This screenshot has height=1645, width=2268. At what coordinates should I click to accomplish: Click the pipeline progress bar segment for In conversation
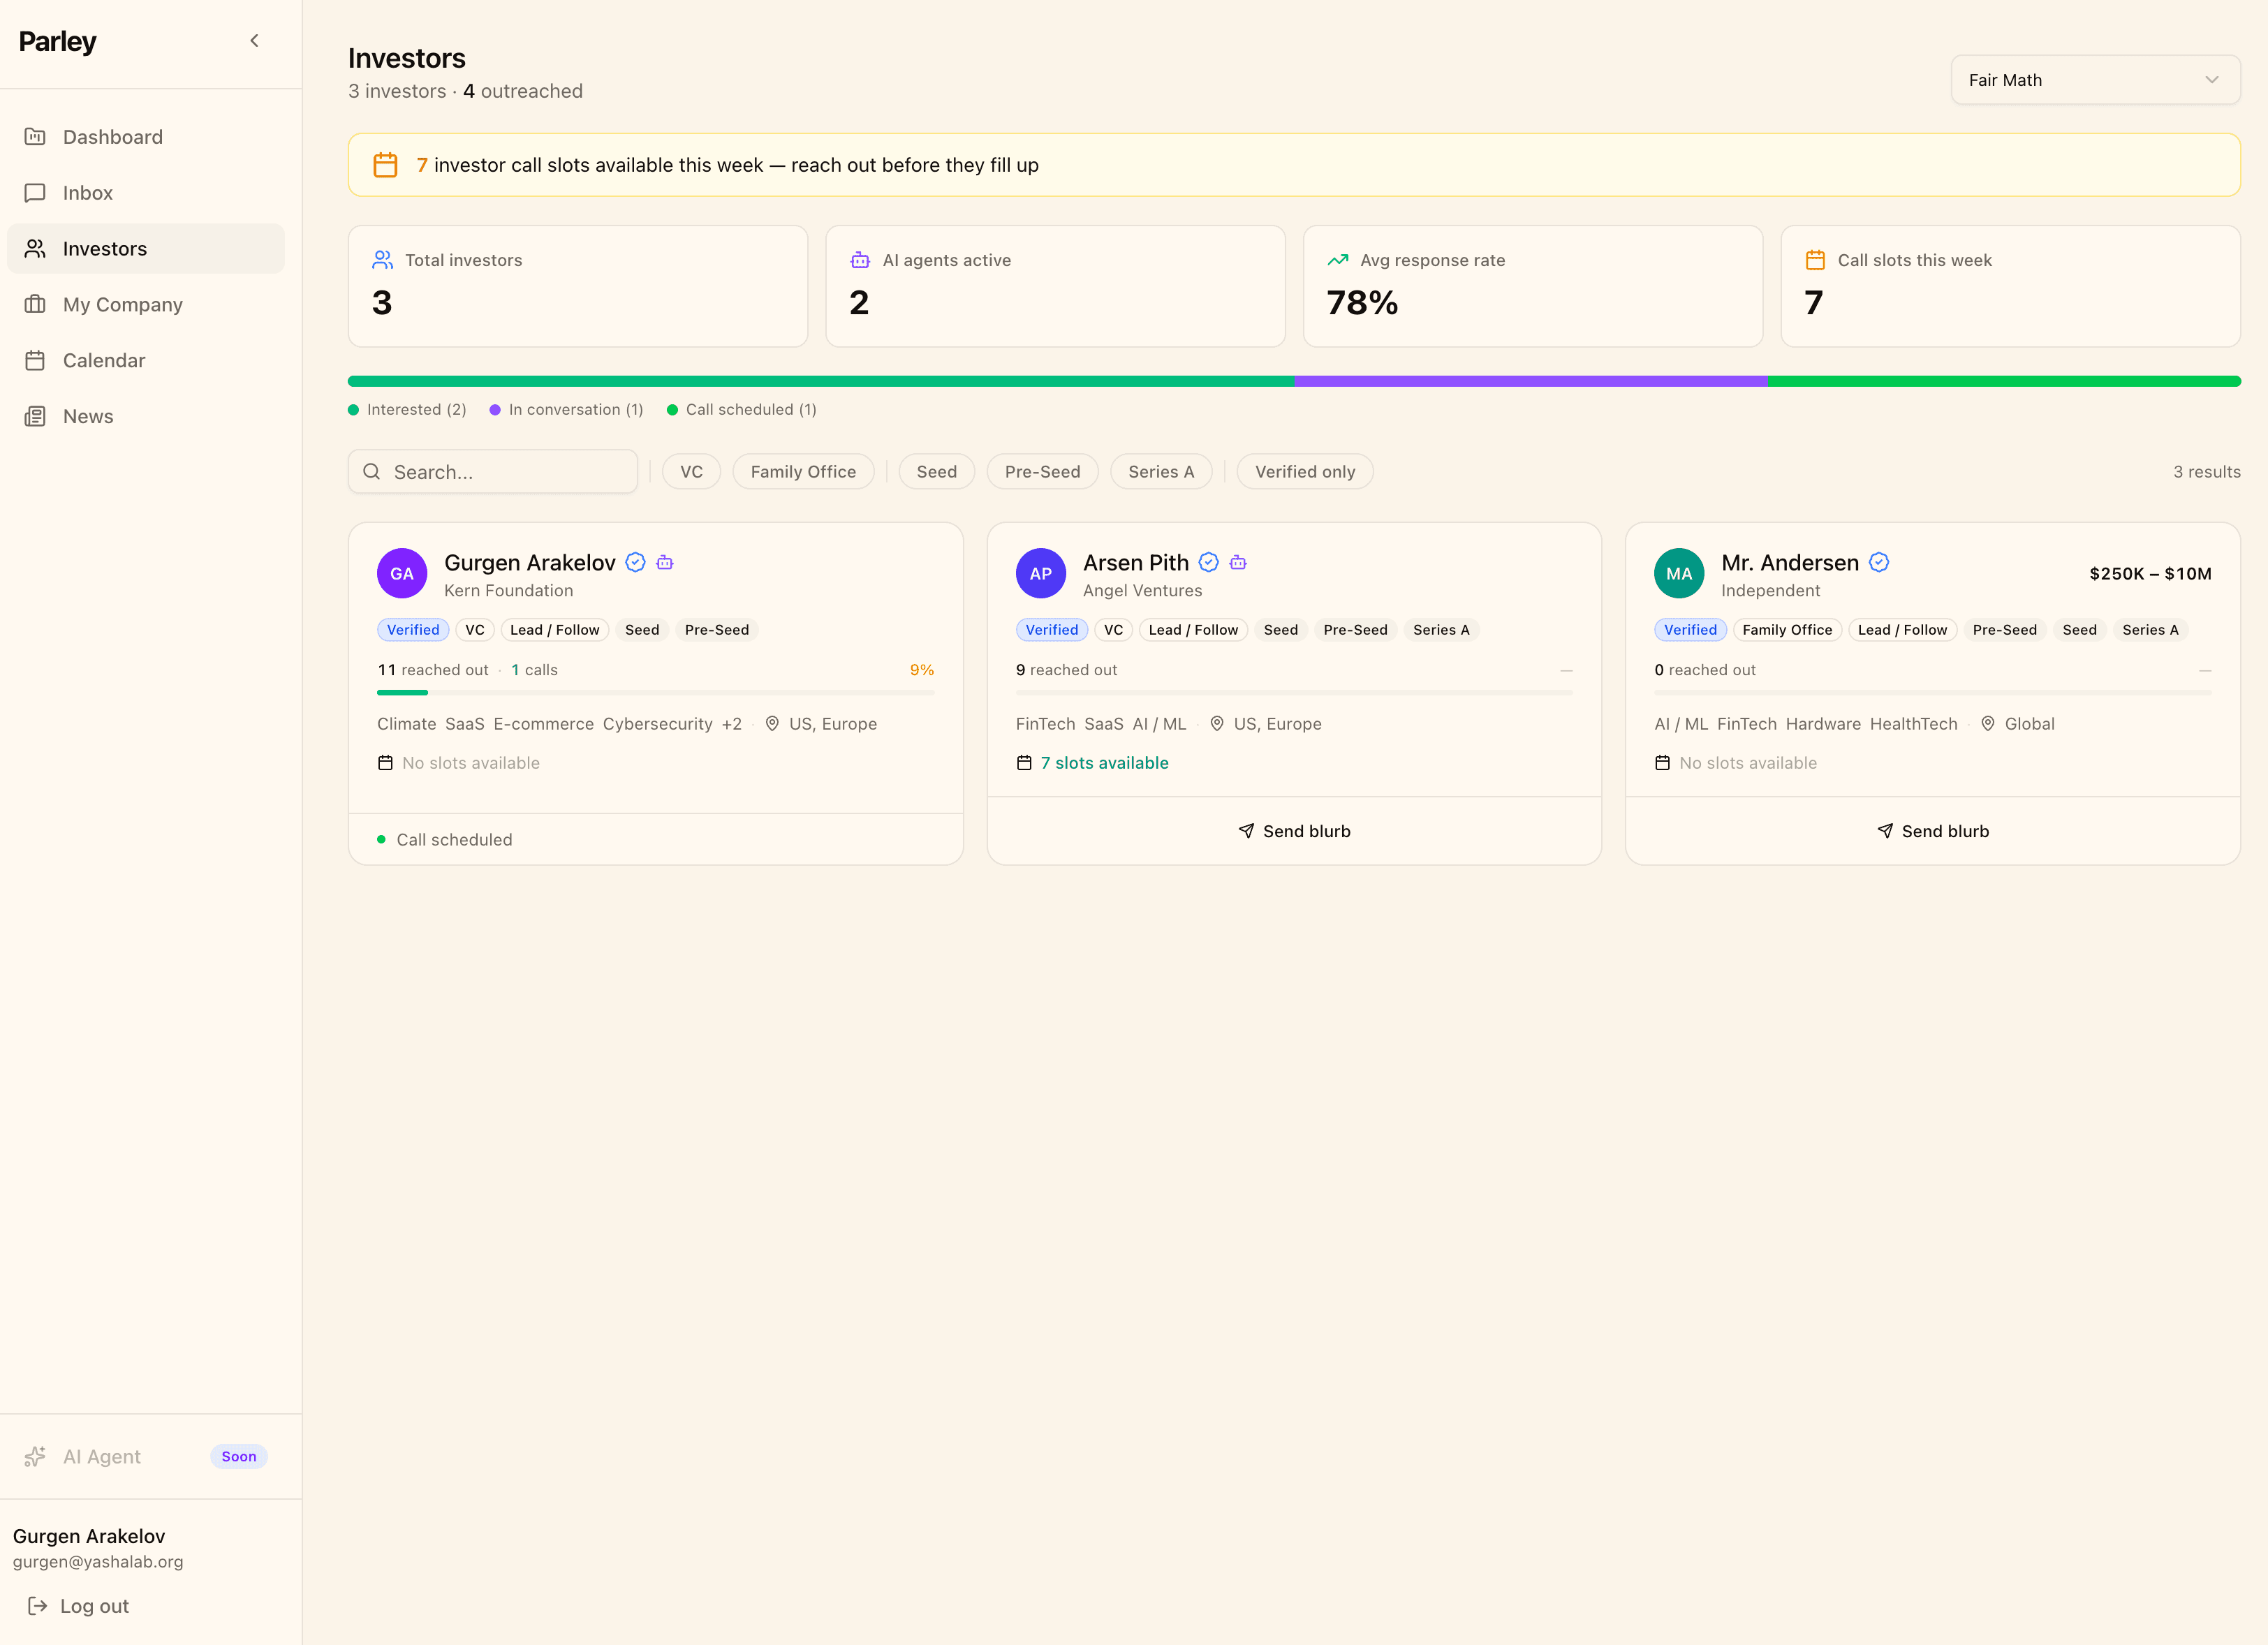pyautogui.click(x=1530, y=381)
